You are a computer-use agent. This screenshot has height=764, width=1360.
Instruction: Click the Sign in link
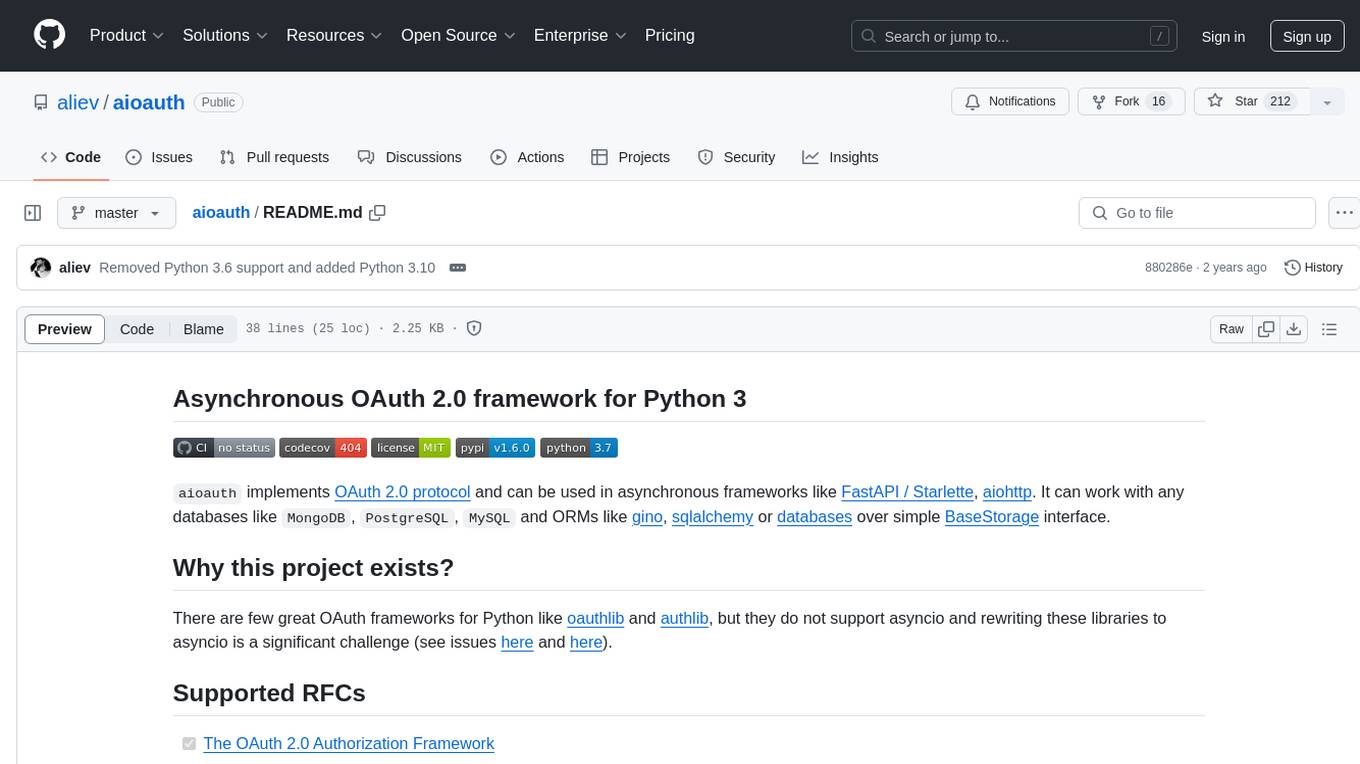click(1223, 36)
